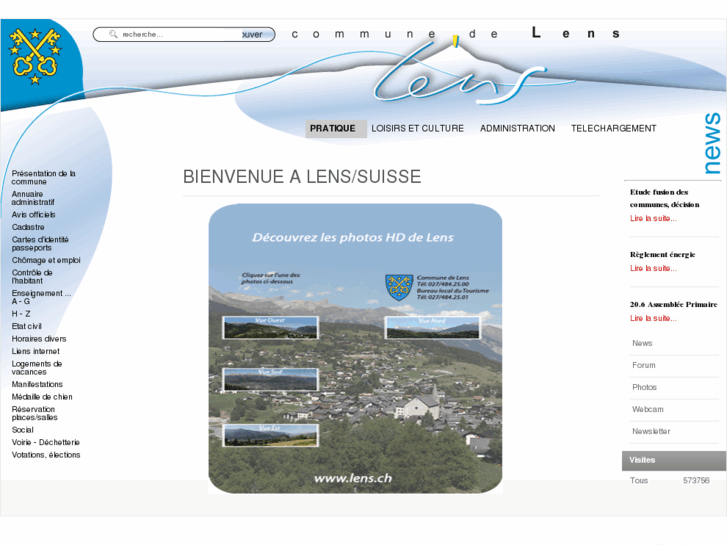Click the Vue Nord photo thumbnail
The width and height of the screenshot is (727, 545).
433,327
